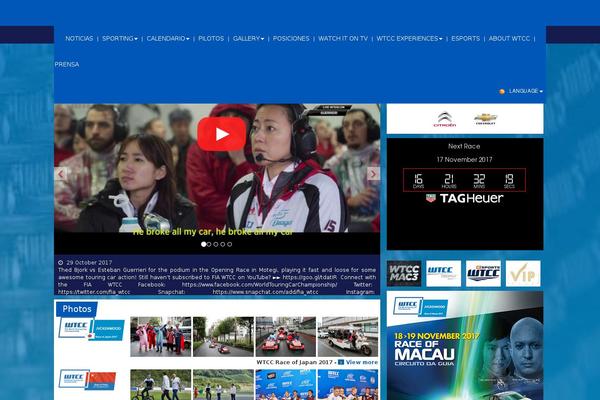Click the TAG Heuer sponsor logo
This screenshot has width=600, height=400.
click(465, 198)
